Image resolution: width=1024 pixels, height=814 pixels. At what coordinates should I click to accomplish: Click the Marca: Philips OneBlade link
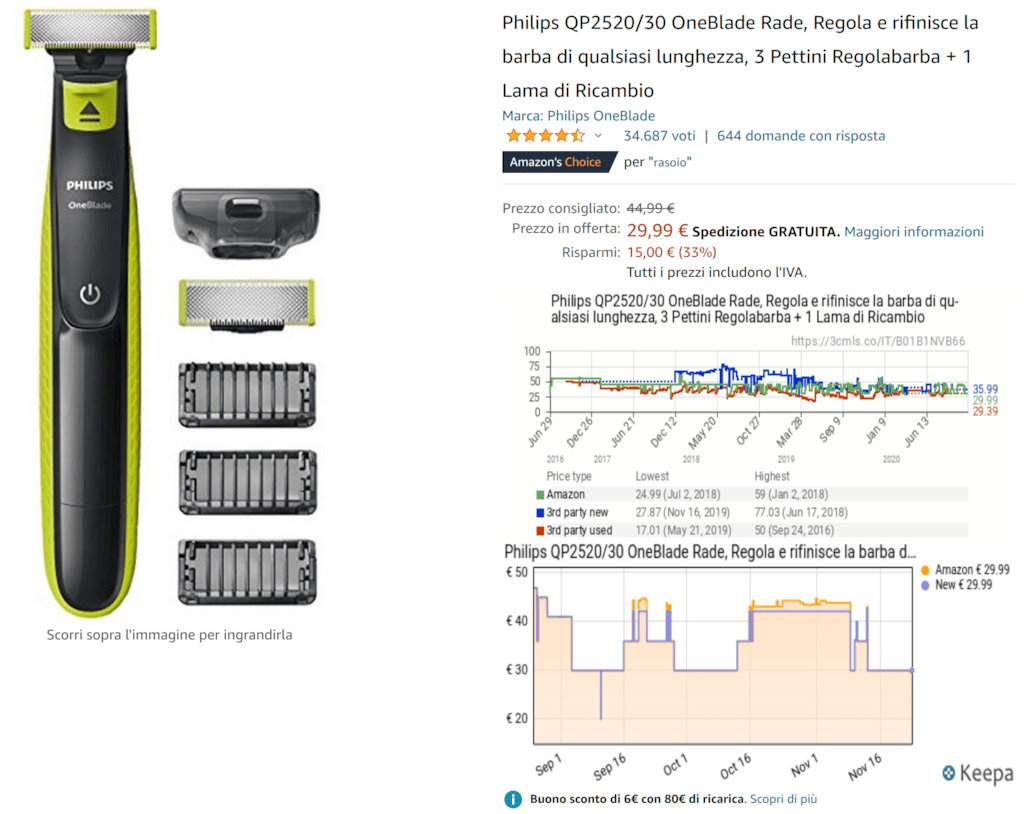[x=578, y=116]
